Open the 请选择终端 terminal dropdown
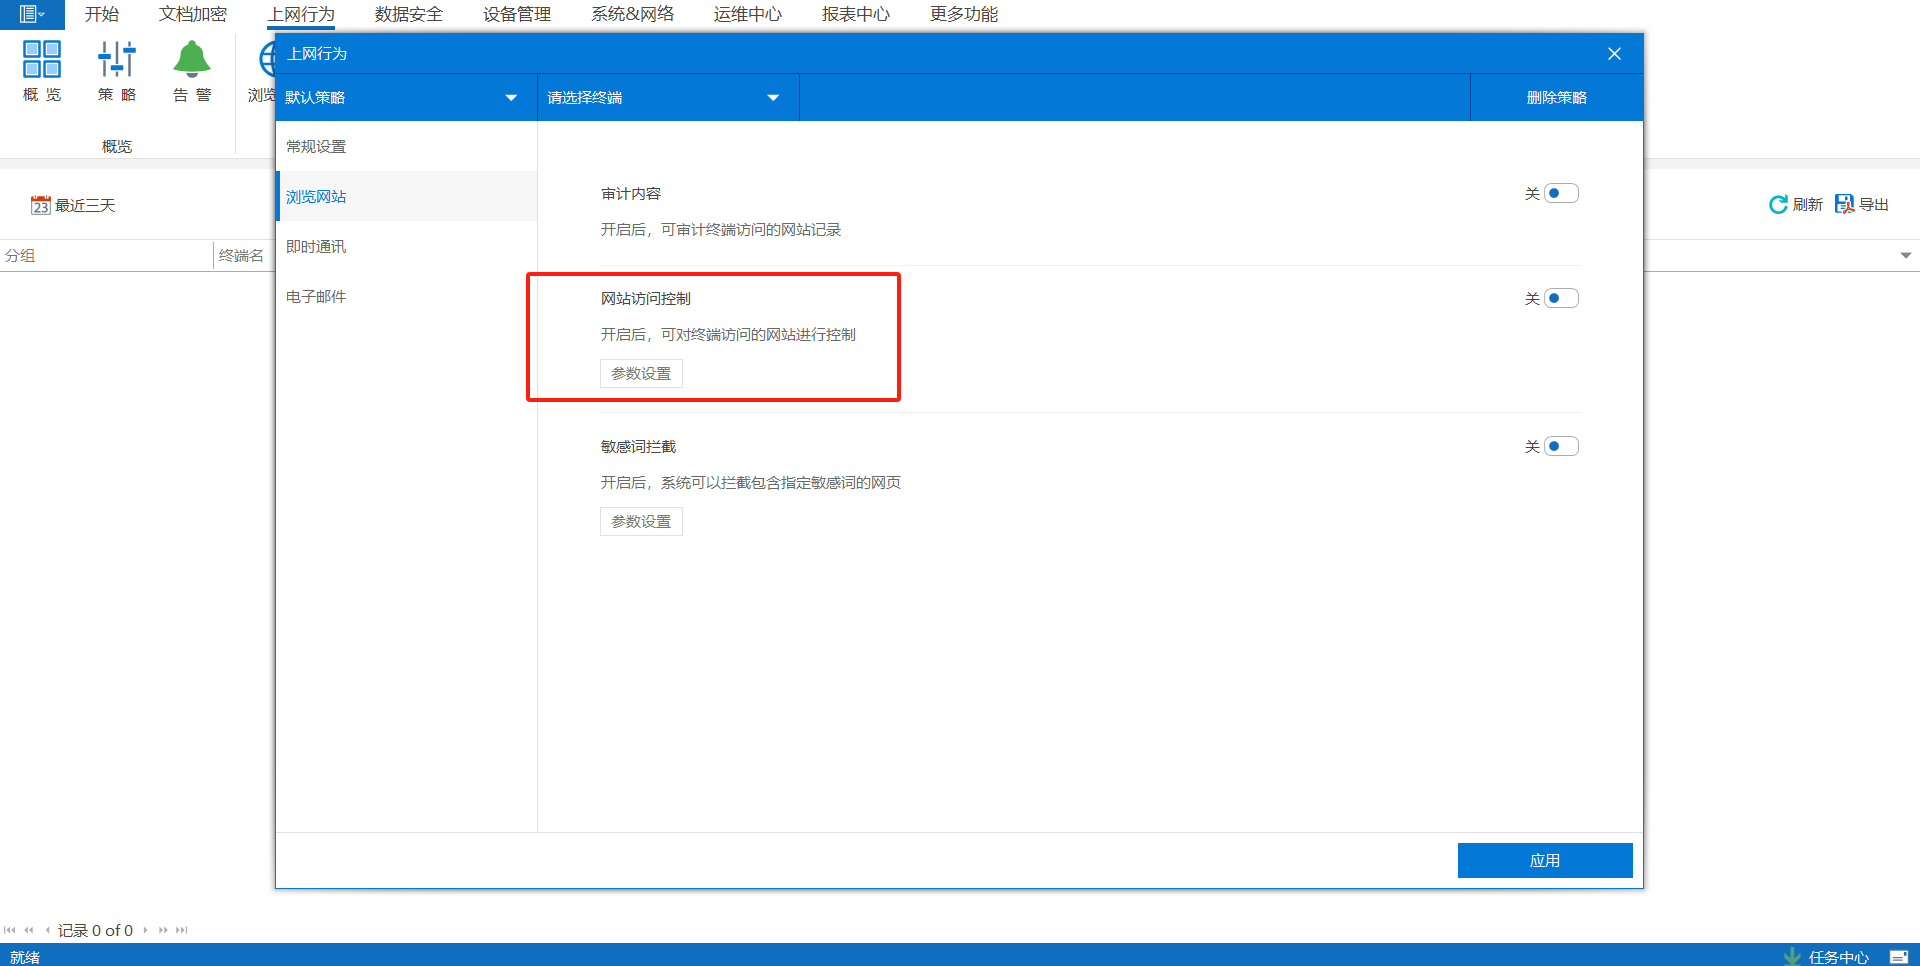The image size is (1920, 966). click(772, 98)
